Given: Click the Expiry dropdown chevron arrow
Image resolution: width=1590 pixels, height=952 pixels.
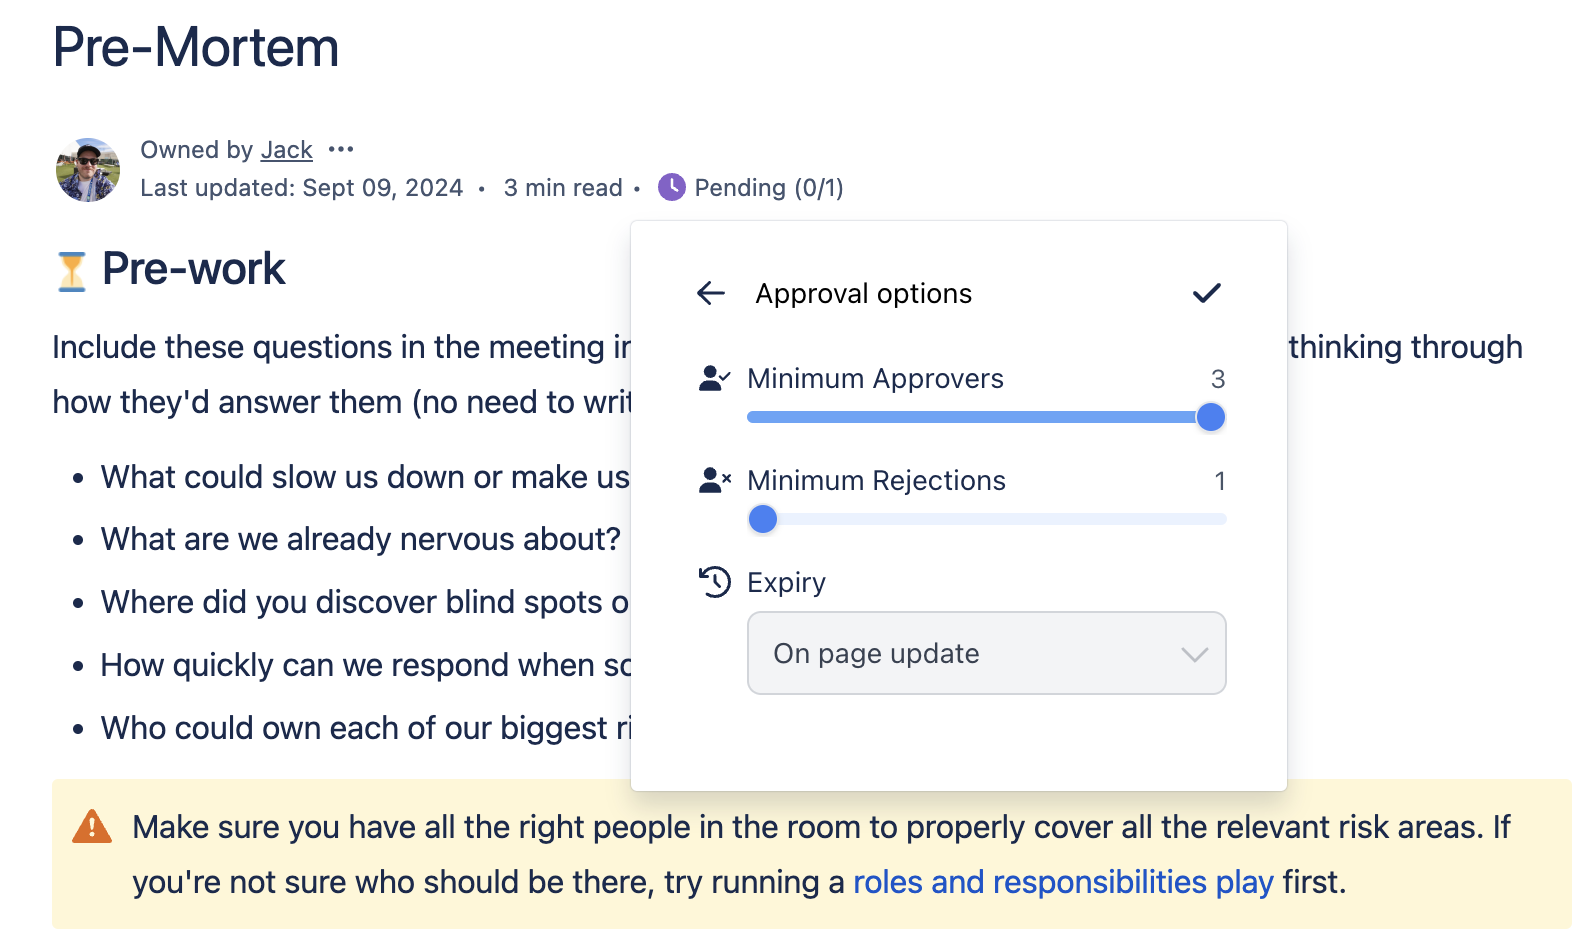Looking at the screenshot, I should tap(1193, 655).
